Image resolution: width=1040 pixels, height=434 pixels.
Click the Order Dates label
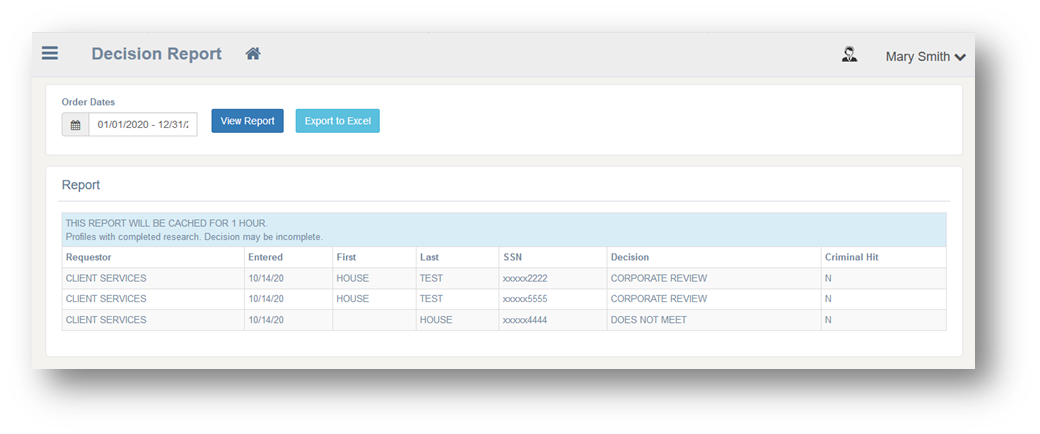(x=88, y=102)
